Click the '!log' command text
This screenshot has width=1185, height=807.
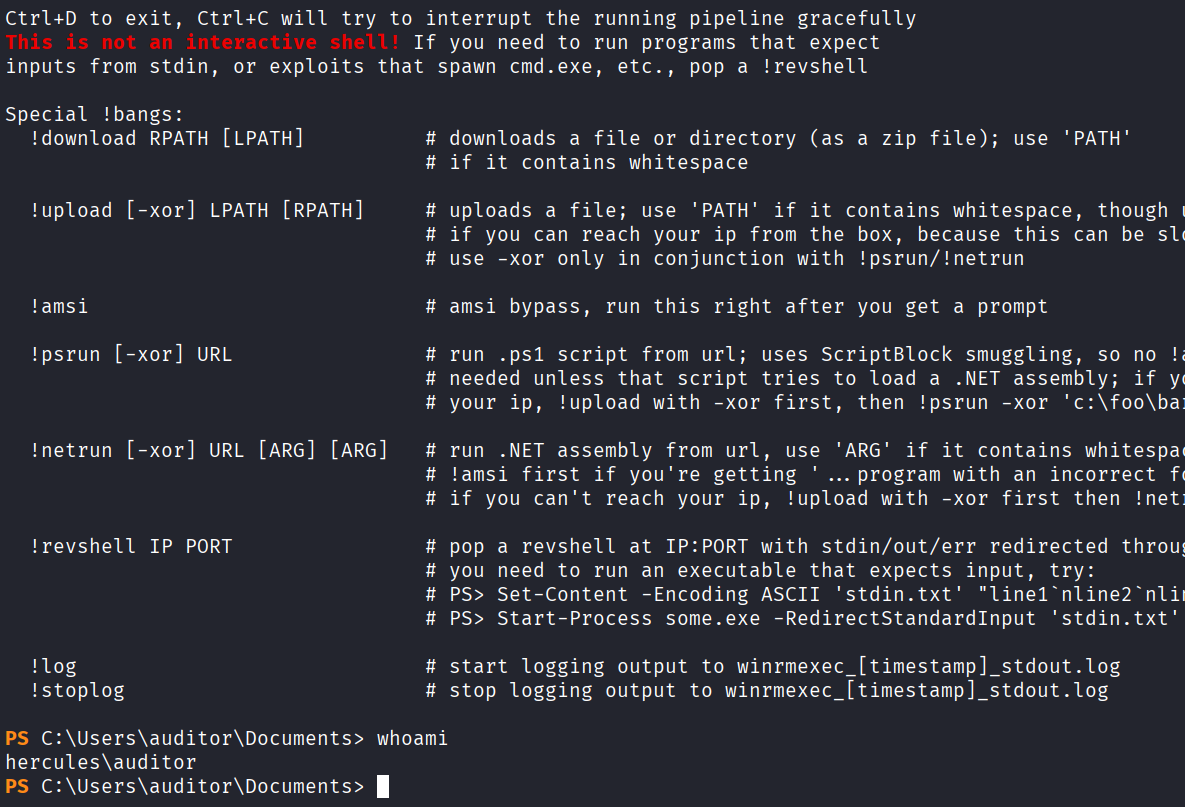[52, 666]
